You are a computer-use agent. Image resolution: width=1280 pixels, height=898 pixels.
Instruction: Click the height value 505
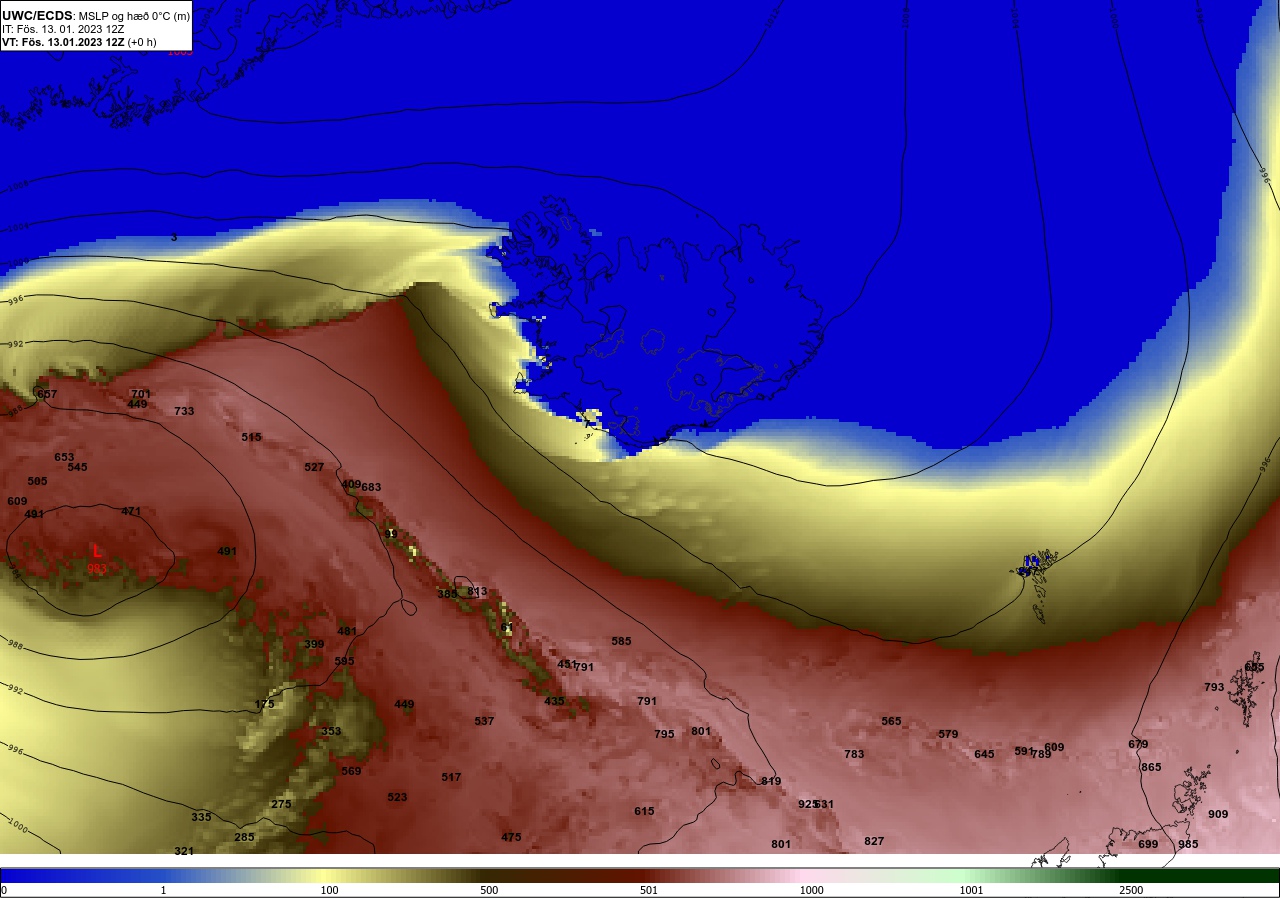(x=37, y=481)
